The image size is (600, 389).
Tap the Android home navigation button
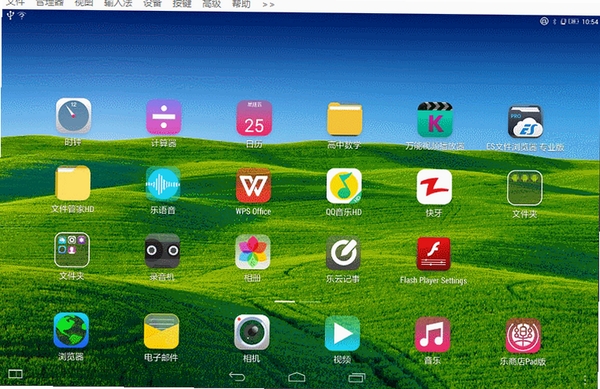tap(297, 377)
